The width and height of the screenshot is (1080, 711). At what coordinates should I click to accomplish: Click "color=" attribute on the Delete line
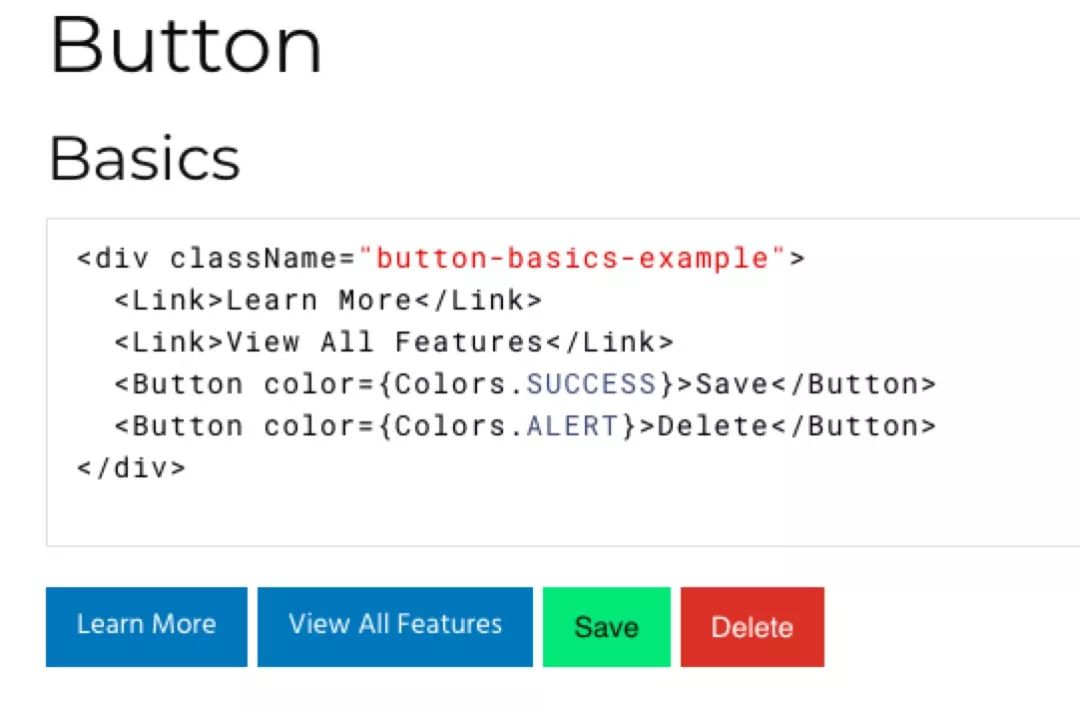[320, 426]
